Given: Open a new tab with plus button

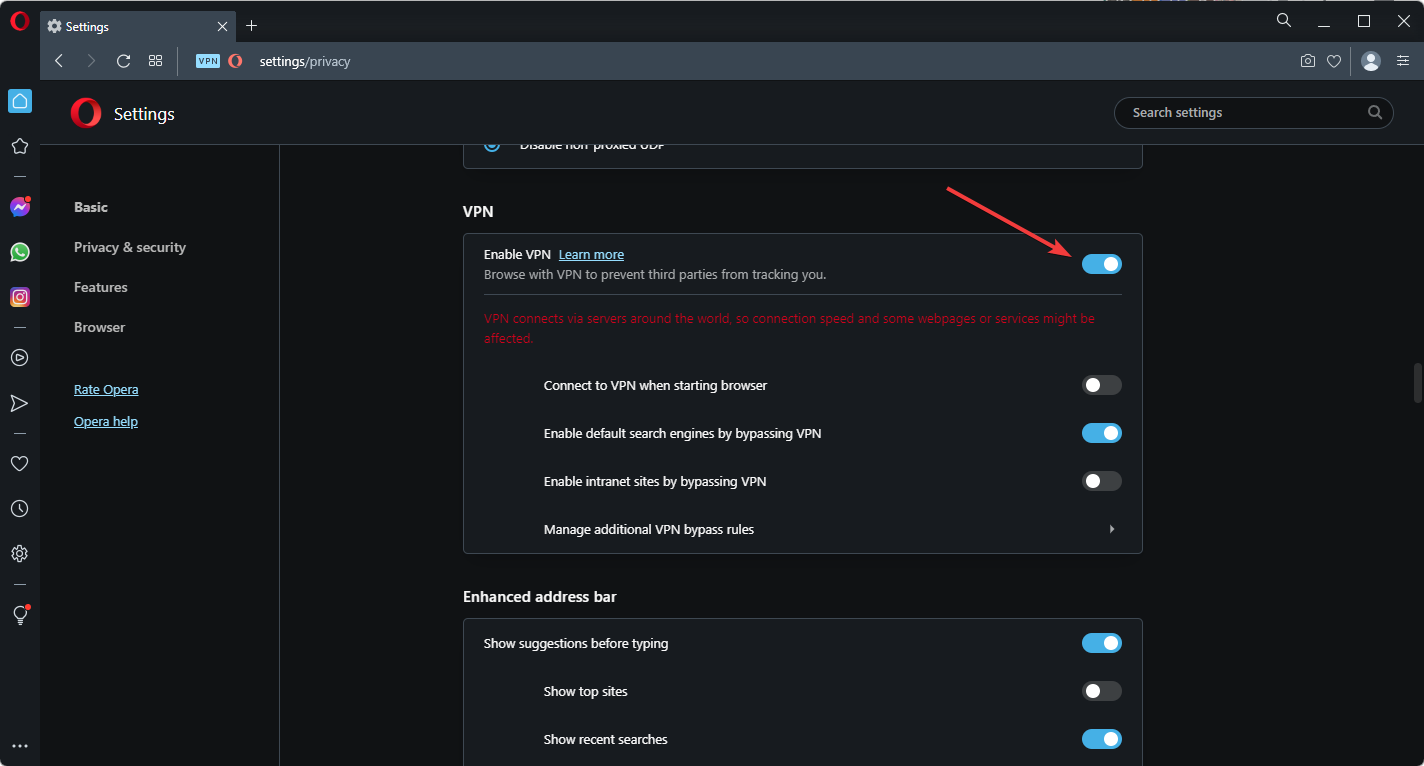Looking at the screenshot, I should (x=251, y=26).
